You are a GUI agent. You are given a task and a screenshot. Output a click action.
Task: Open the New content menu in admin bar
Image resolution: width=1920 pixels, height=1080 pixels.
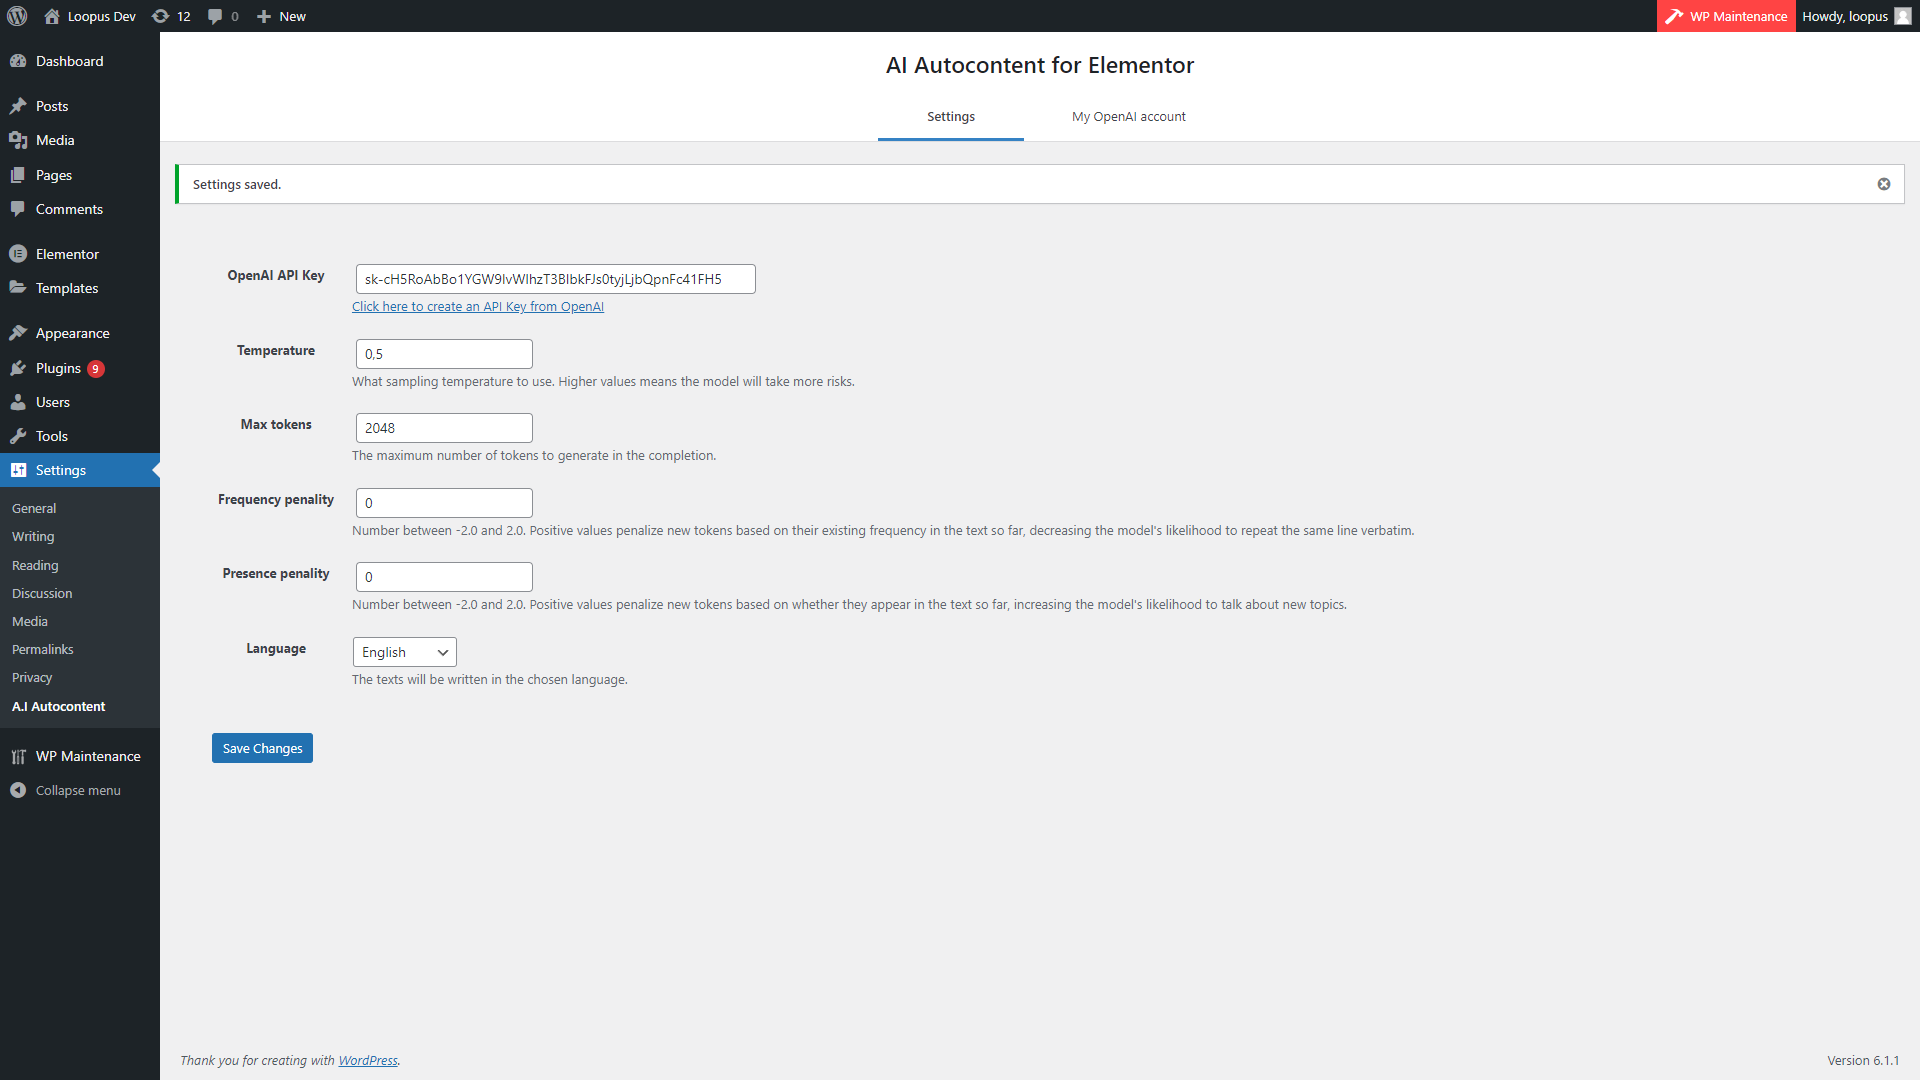(281, 16)
